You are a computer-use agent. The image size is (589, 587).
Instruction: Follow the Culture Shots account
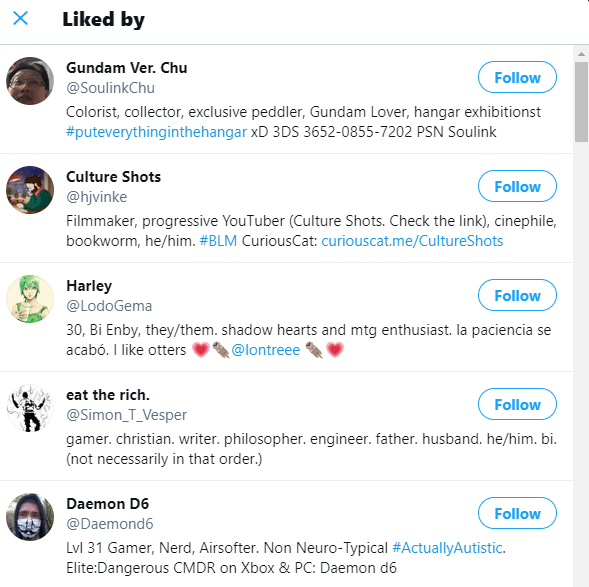coord(517,186)
